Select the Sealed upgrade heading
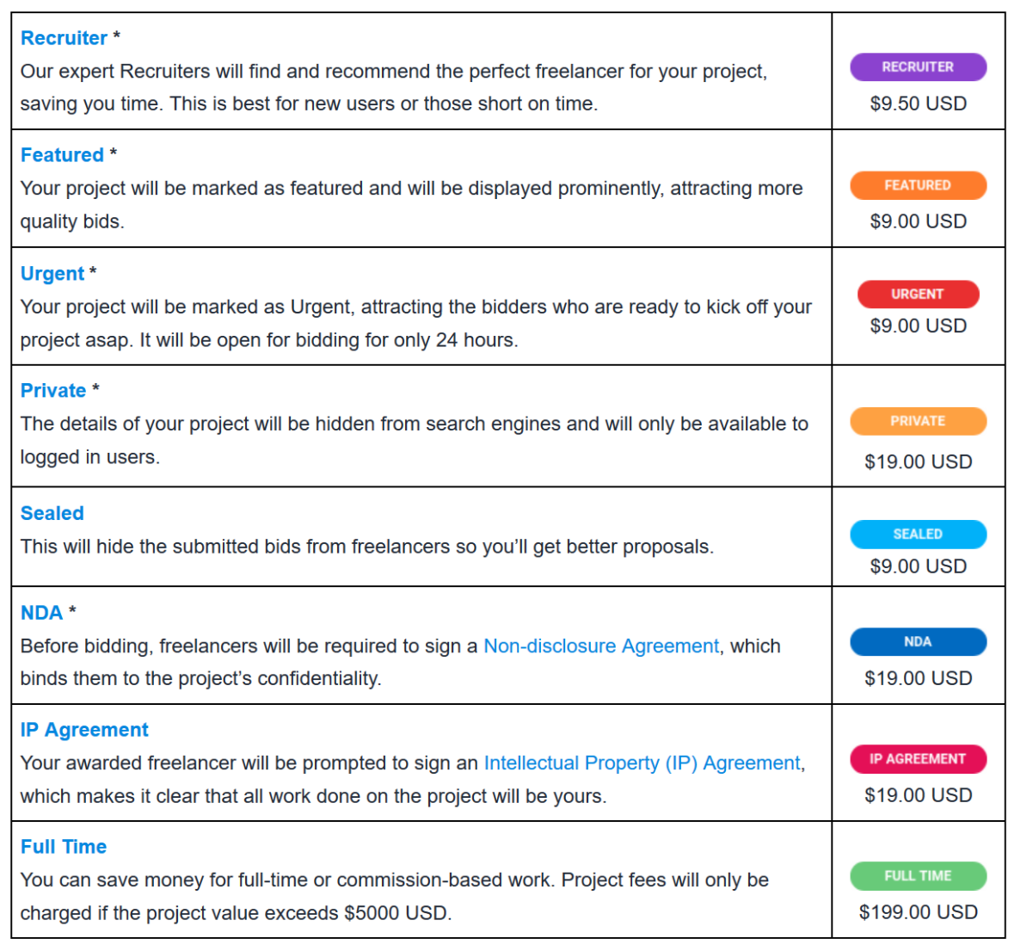The height and width of the screenshot is (952, 1017). pyautogui.click(x=52, y=513)
